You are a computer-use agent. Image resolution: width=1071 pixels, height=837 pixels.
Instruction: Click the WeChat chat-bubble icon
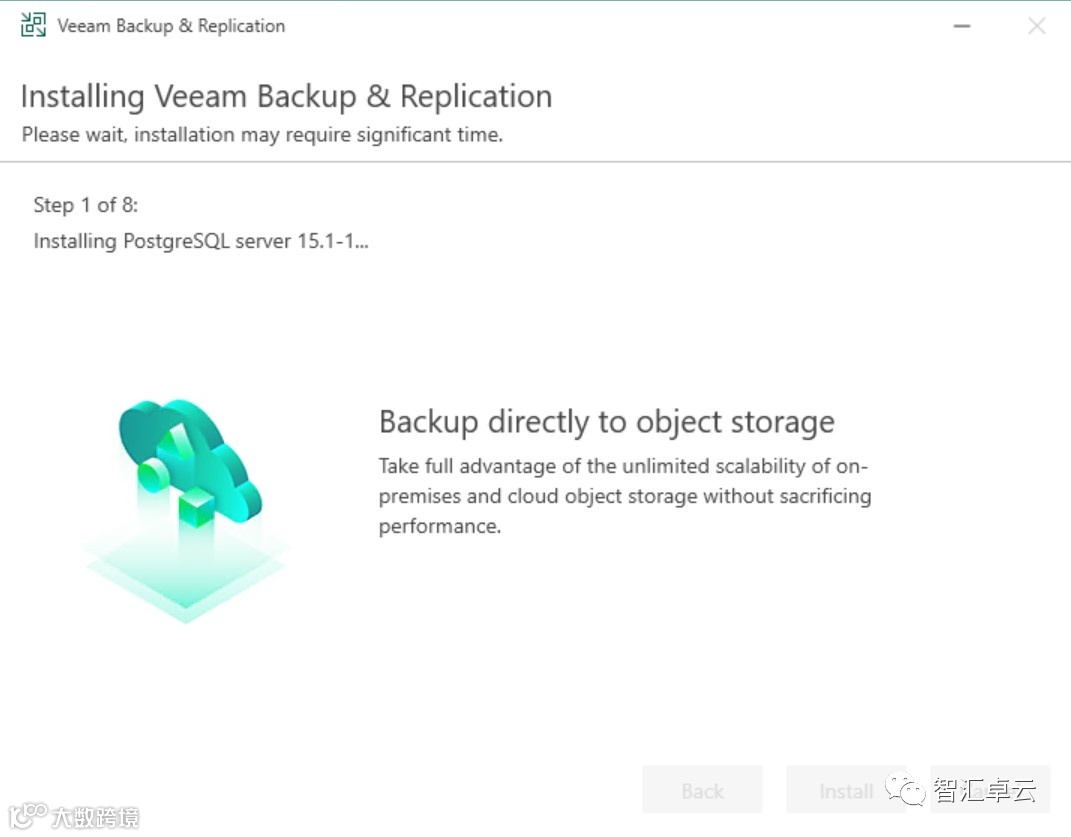point(910,791)
